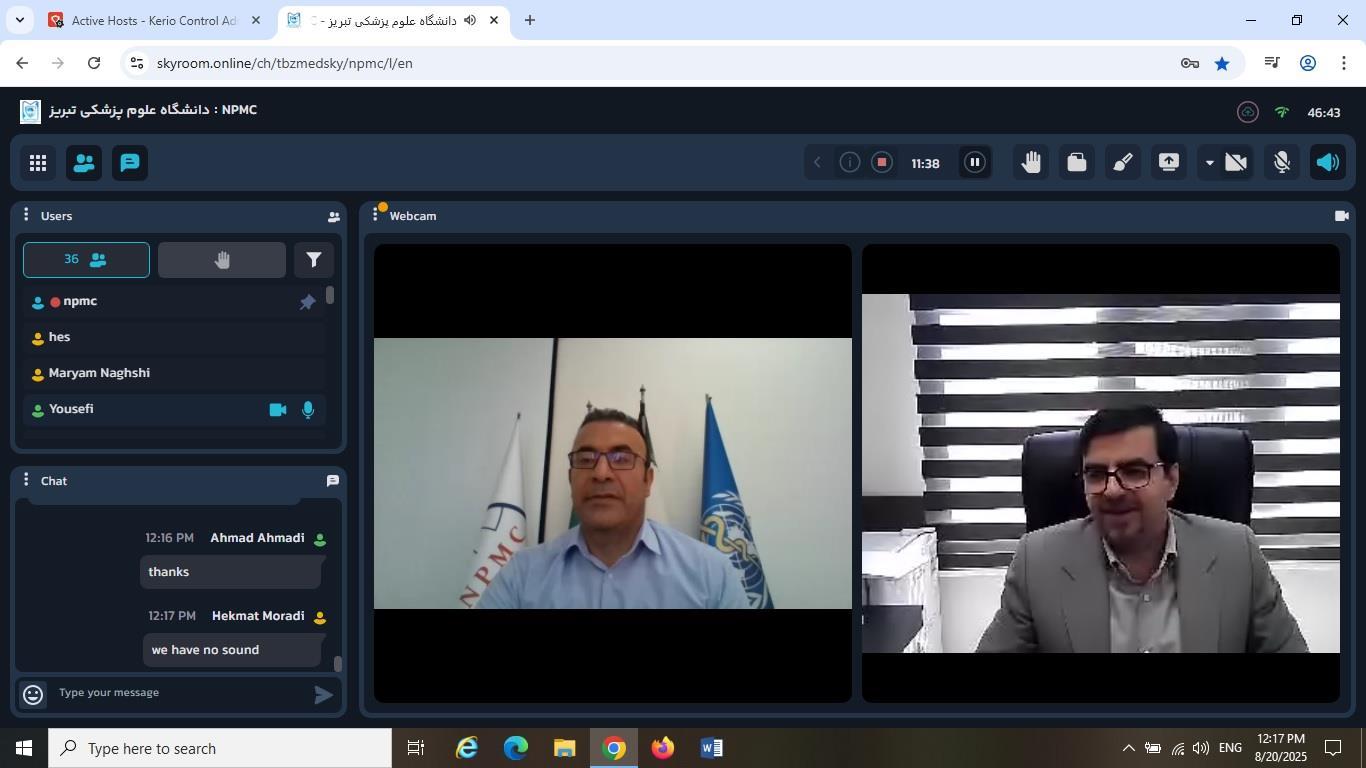The width and height of the screenshot is (1366, 768).
Task: Click the raise hand icon in toolbar
Action: pos(1031,163)
